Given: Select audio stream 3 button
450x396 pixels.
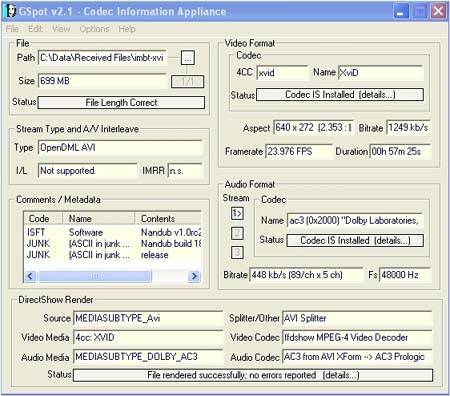Looking at the screenshot, I should (x=237, y=252).
